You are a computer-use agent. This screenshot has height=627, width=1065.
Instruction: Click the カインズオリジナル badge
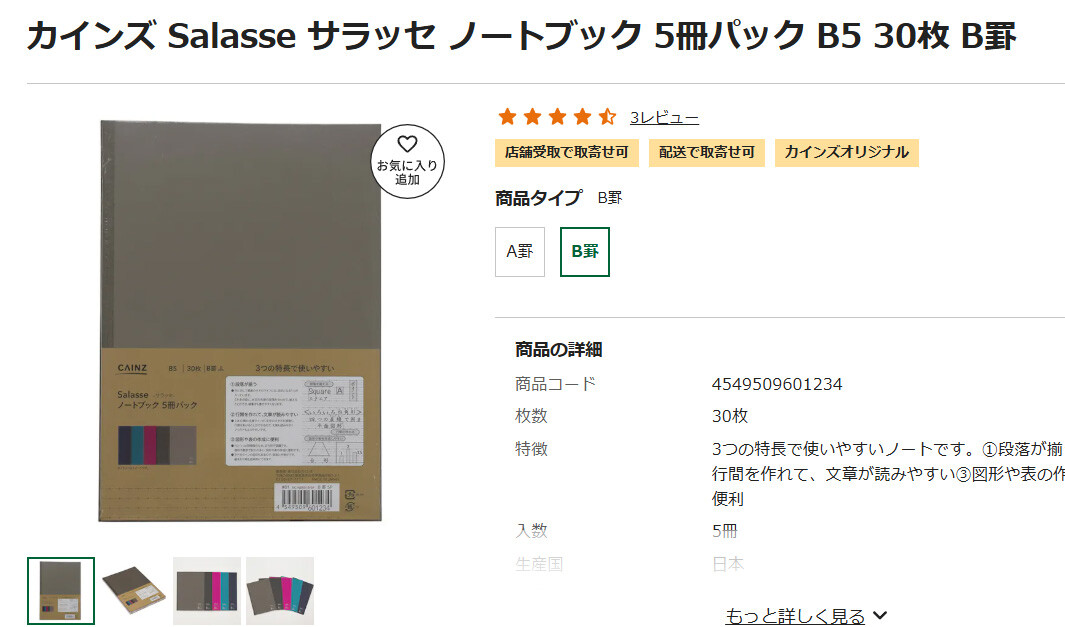point(846,152)
